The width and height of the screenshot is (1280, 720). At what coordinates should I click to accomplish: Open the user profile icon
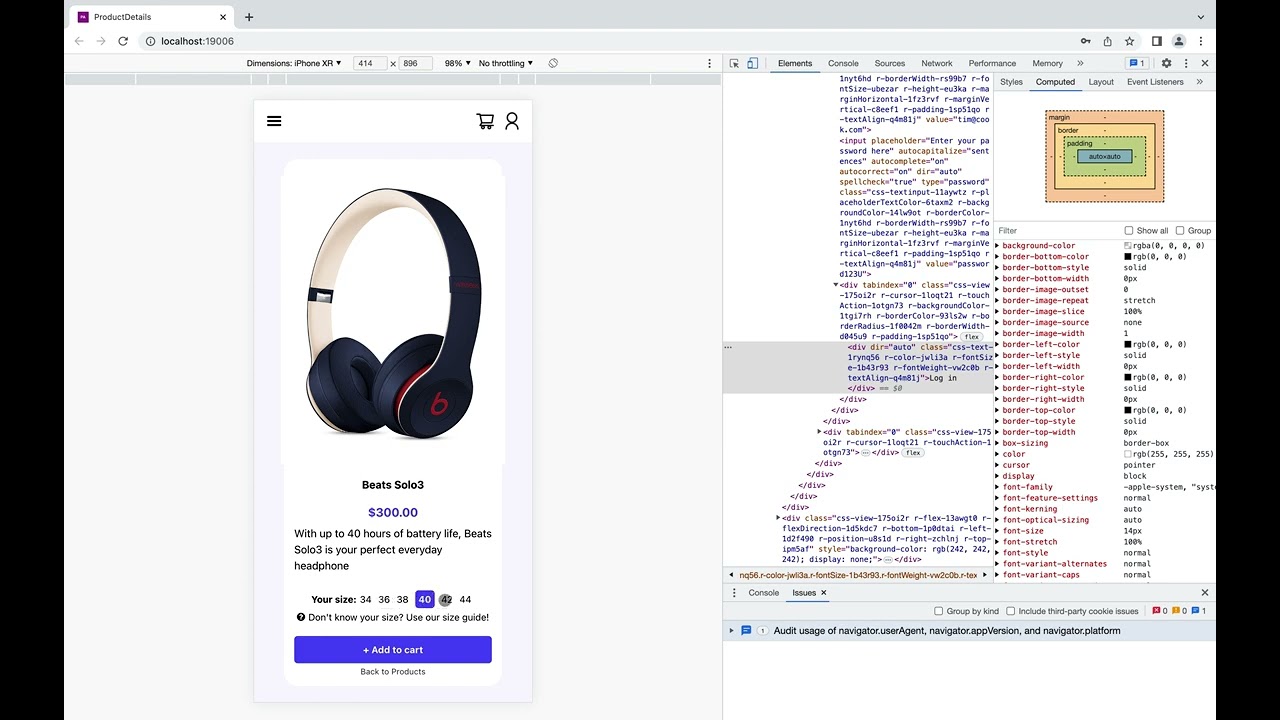click(x=512, y=121)
